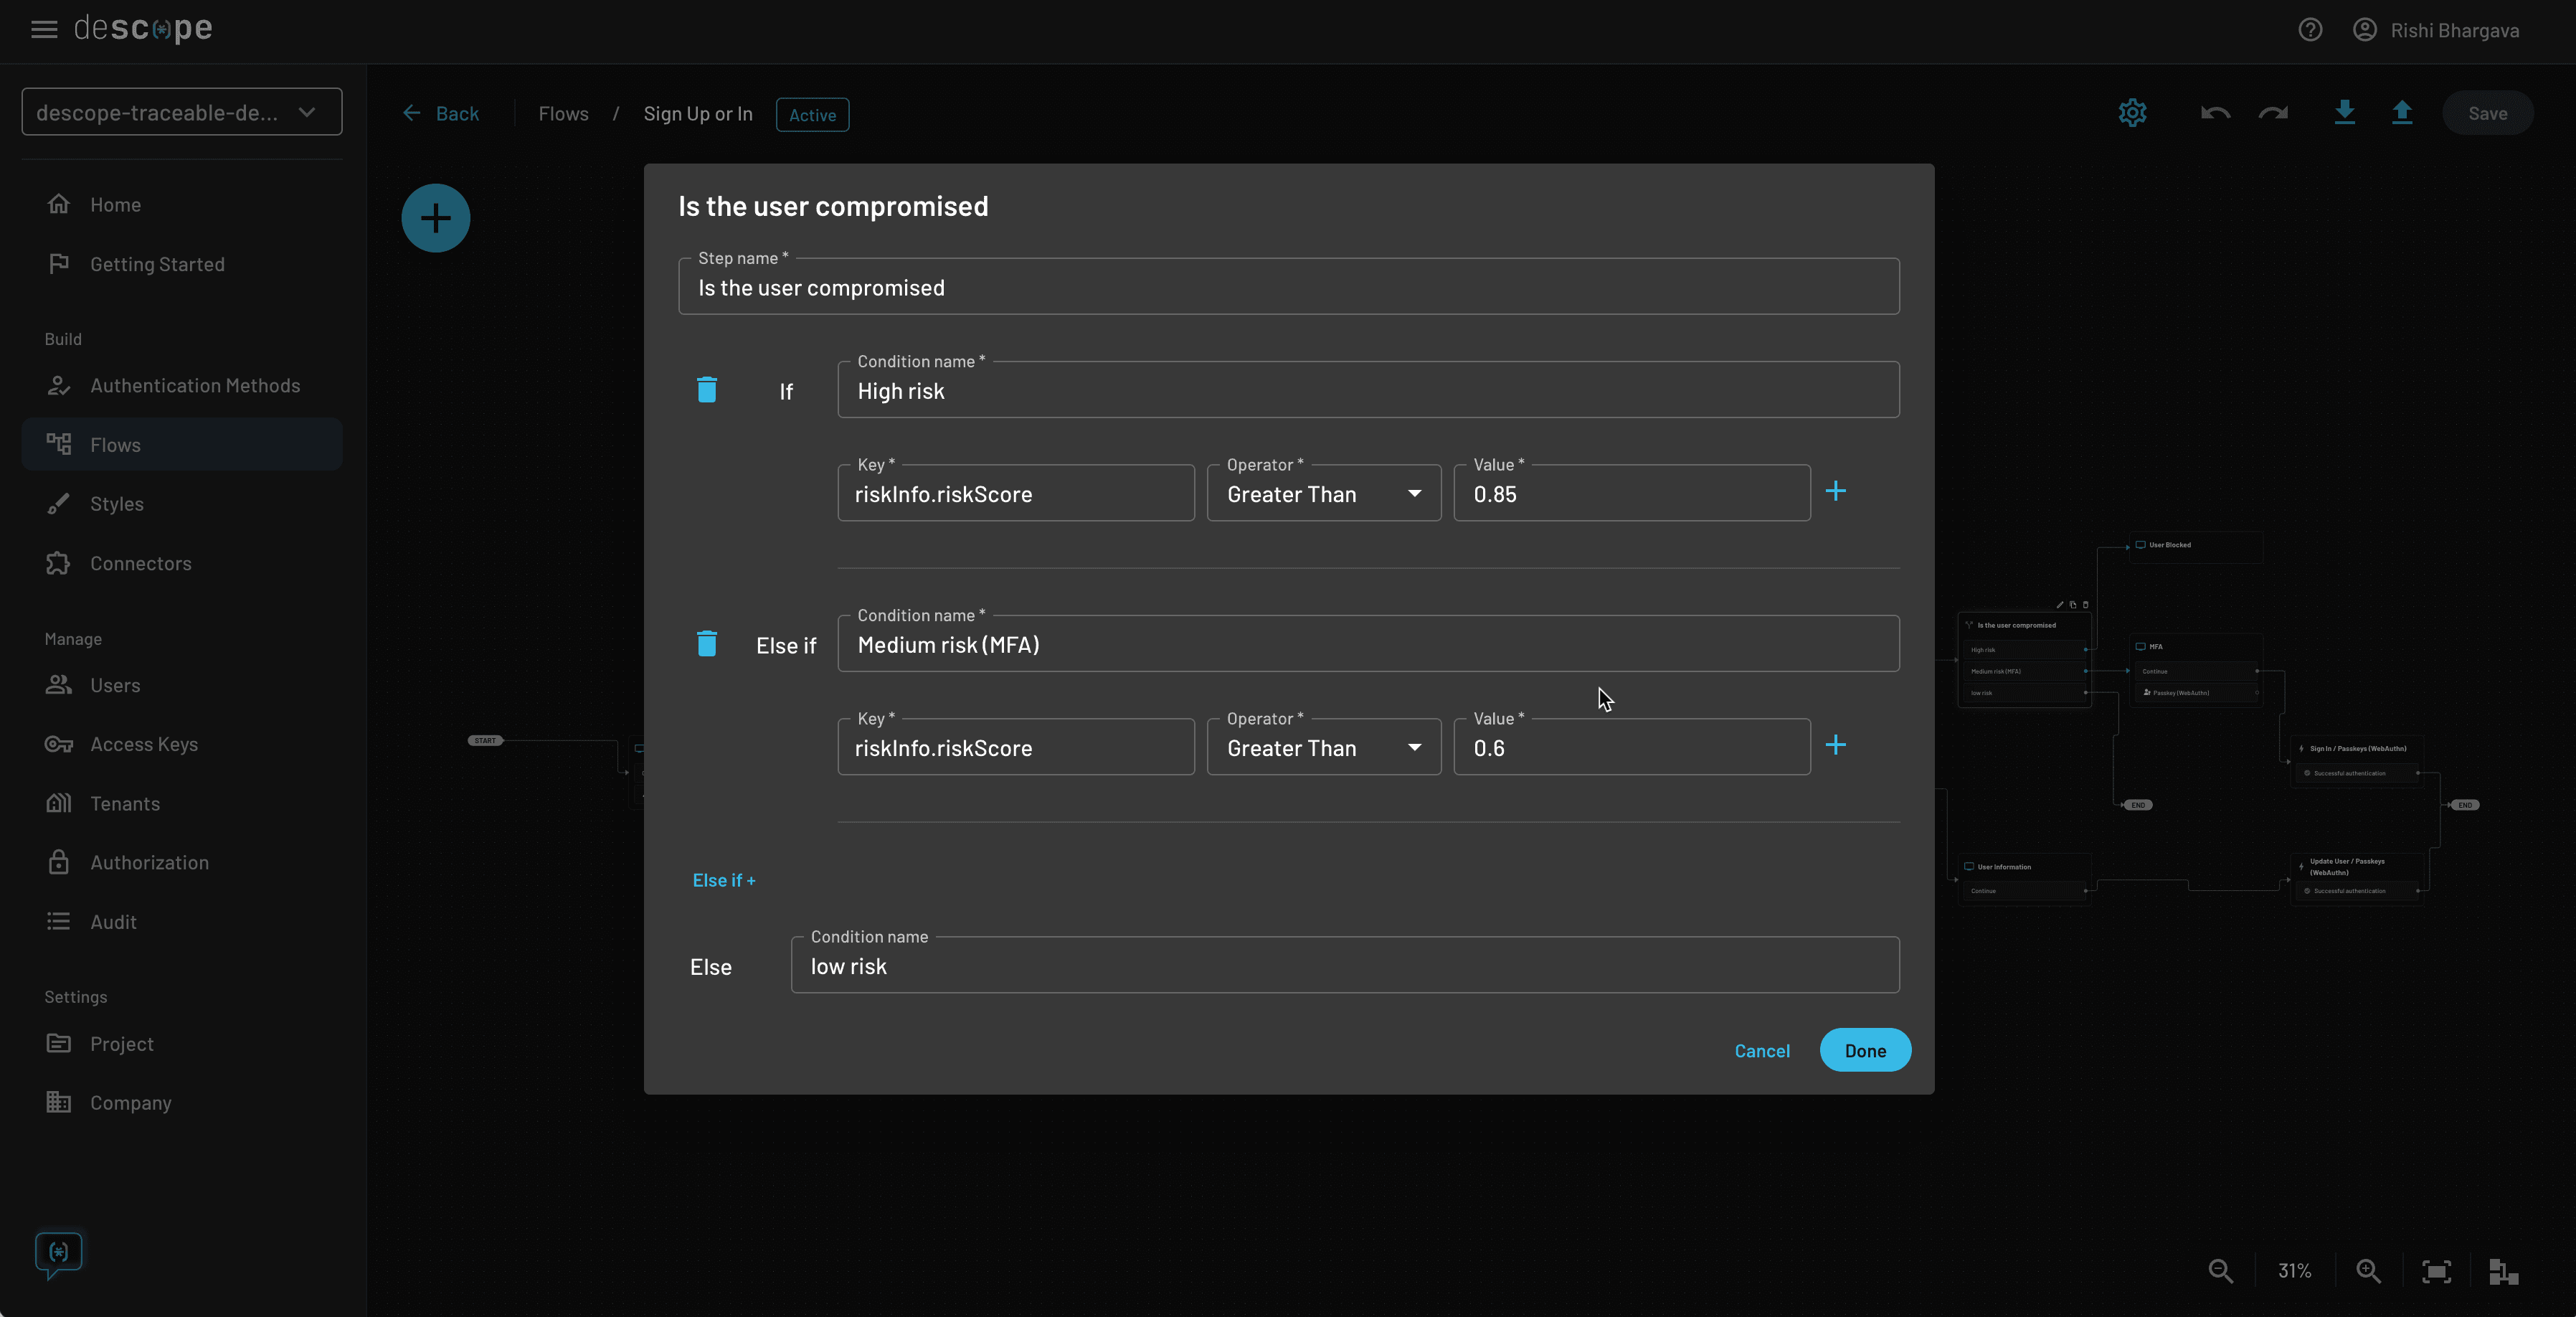Open the Medium risk operator dropdown
The width and height of the screenshot is (2576, 1317).
(1414, 747)
